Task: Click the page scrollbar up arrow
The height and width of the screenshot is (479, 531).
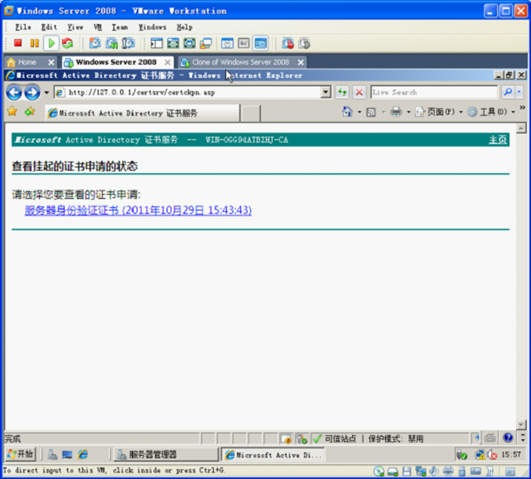Action: (x=521, y=128)
